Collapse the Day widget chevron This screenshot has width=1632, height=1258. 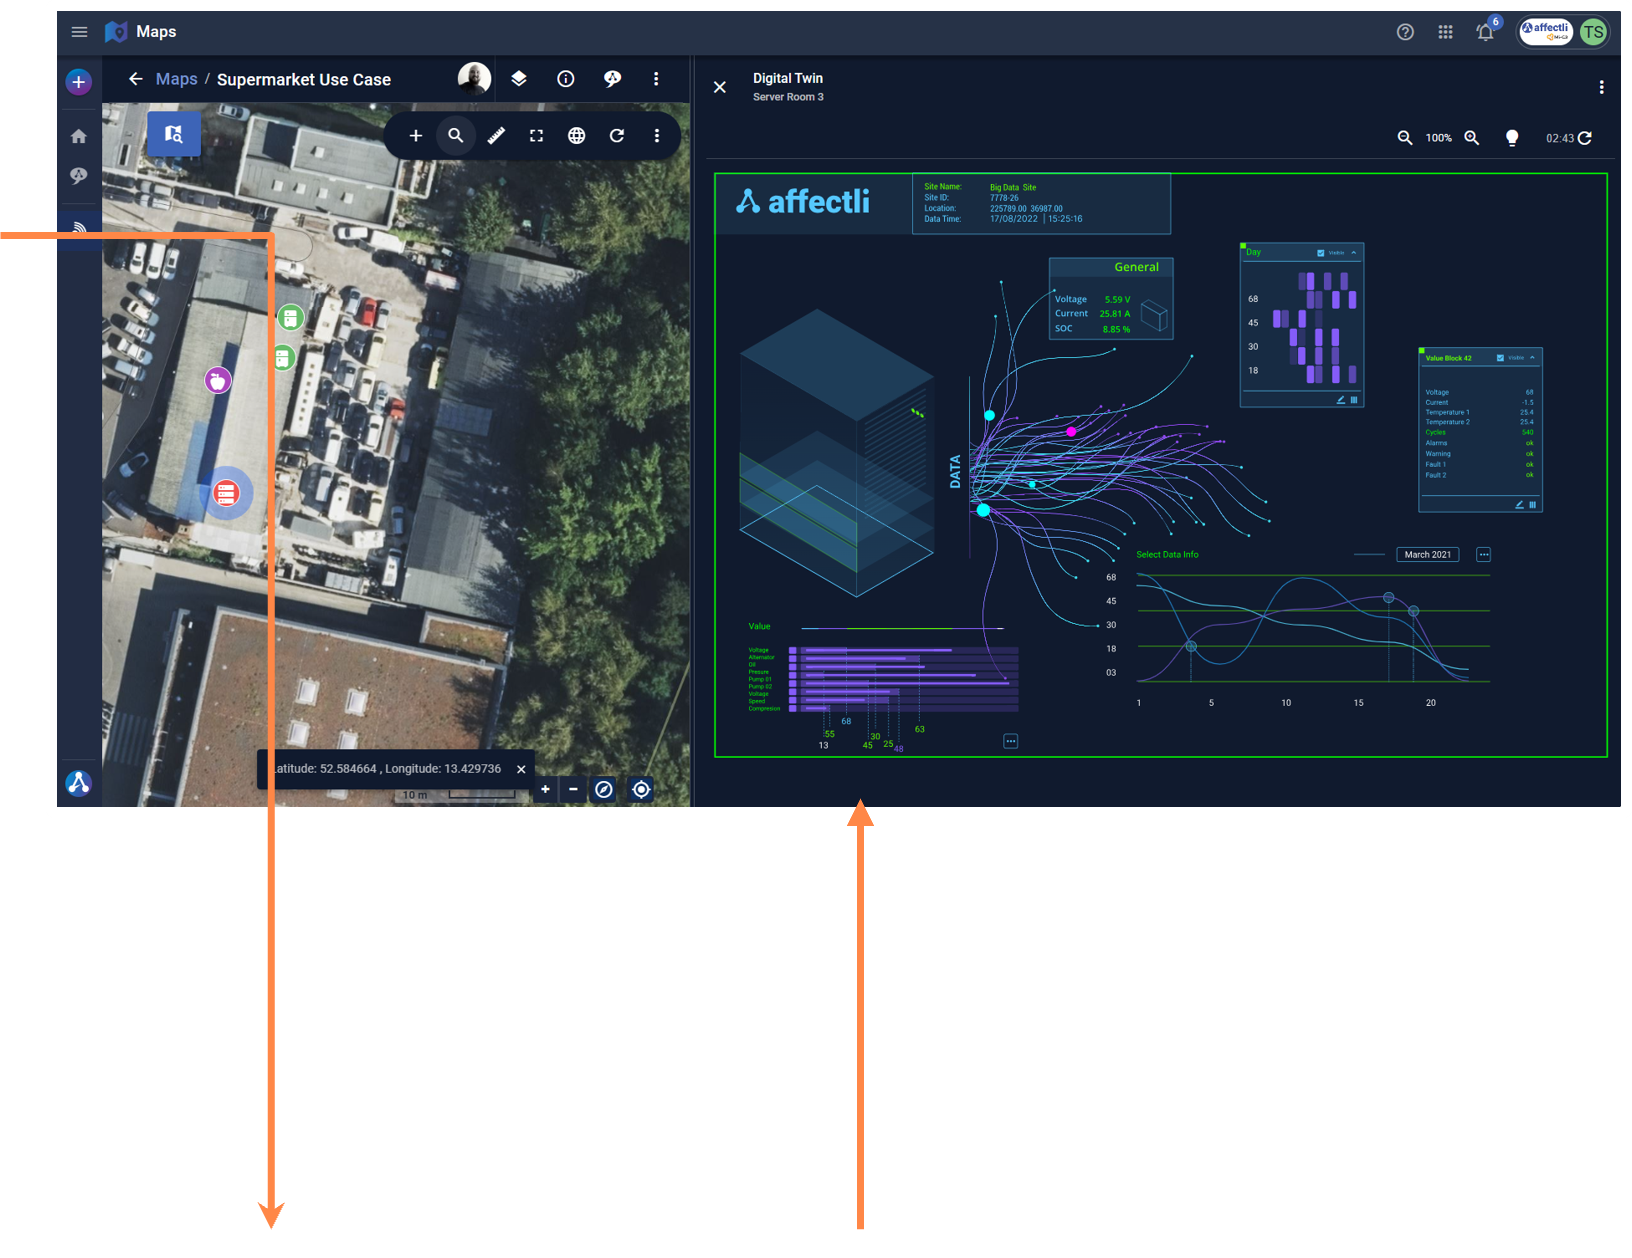pos(1354,253)
